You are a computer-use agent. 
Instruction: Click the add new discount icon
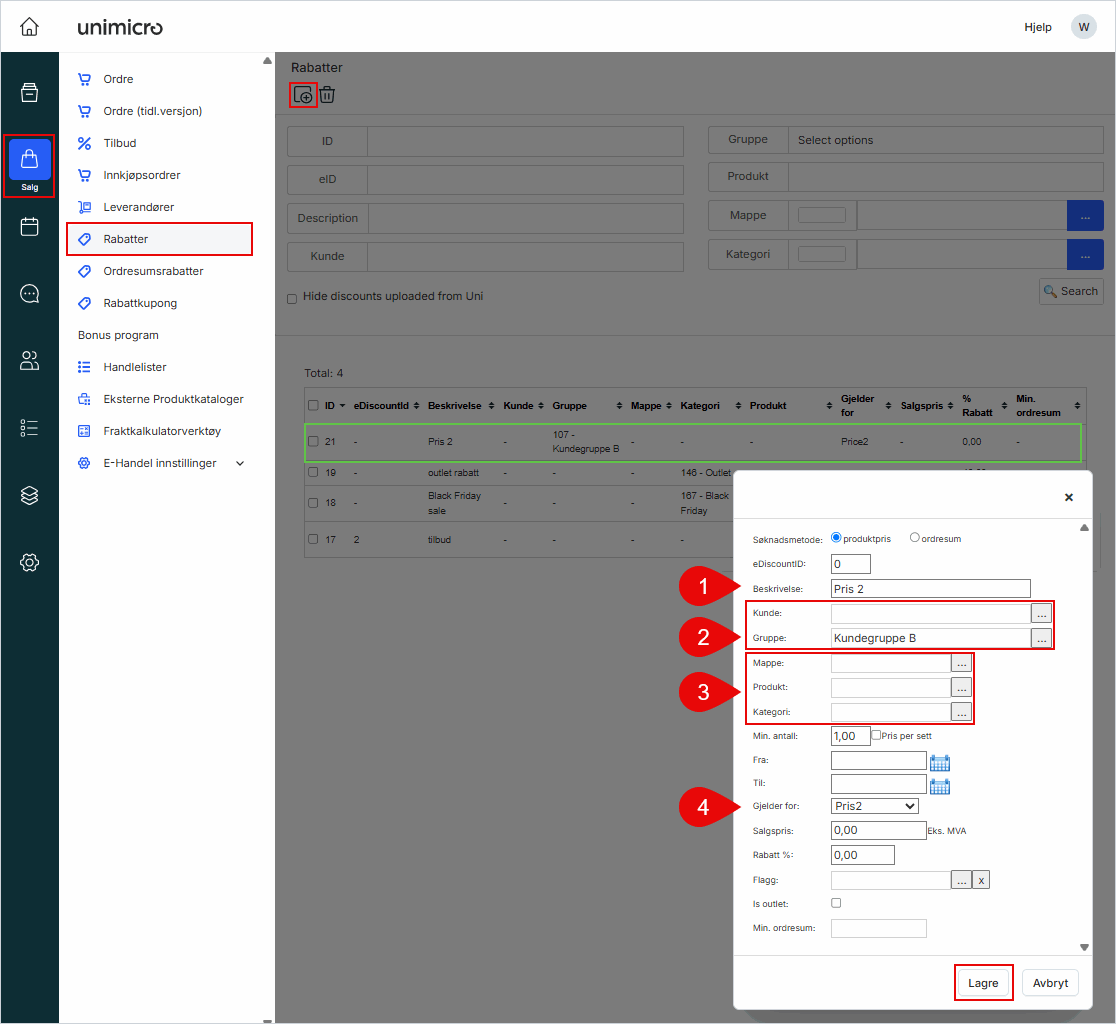[x=303, y=95]
